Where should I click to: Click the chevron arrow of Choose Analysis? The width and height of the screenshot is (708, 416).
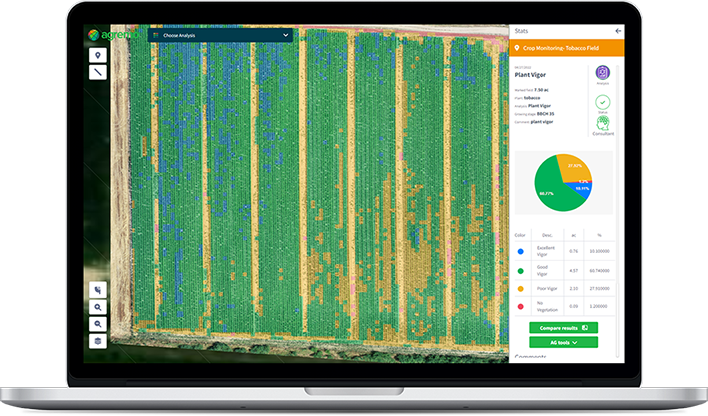tap(285, 35)
